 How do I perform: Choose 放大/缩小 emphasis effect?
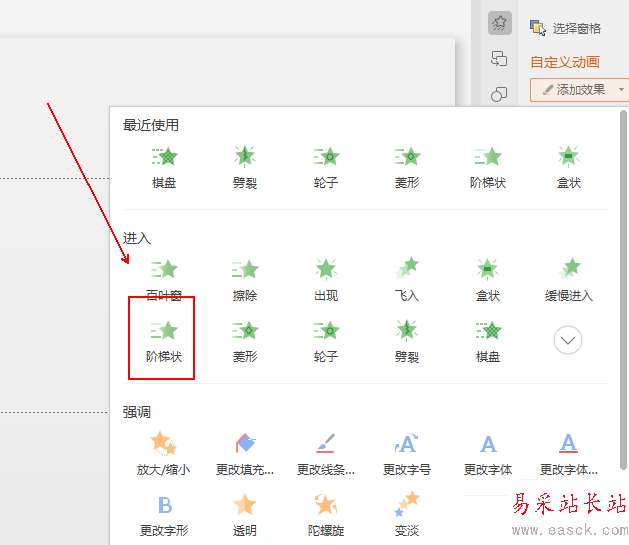163,453
